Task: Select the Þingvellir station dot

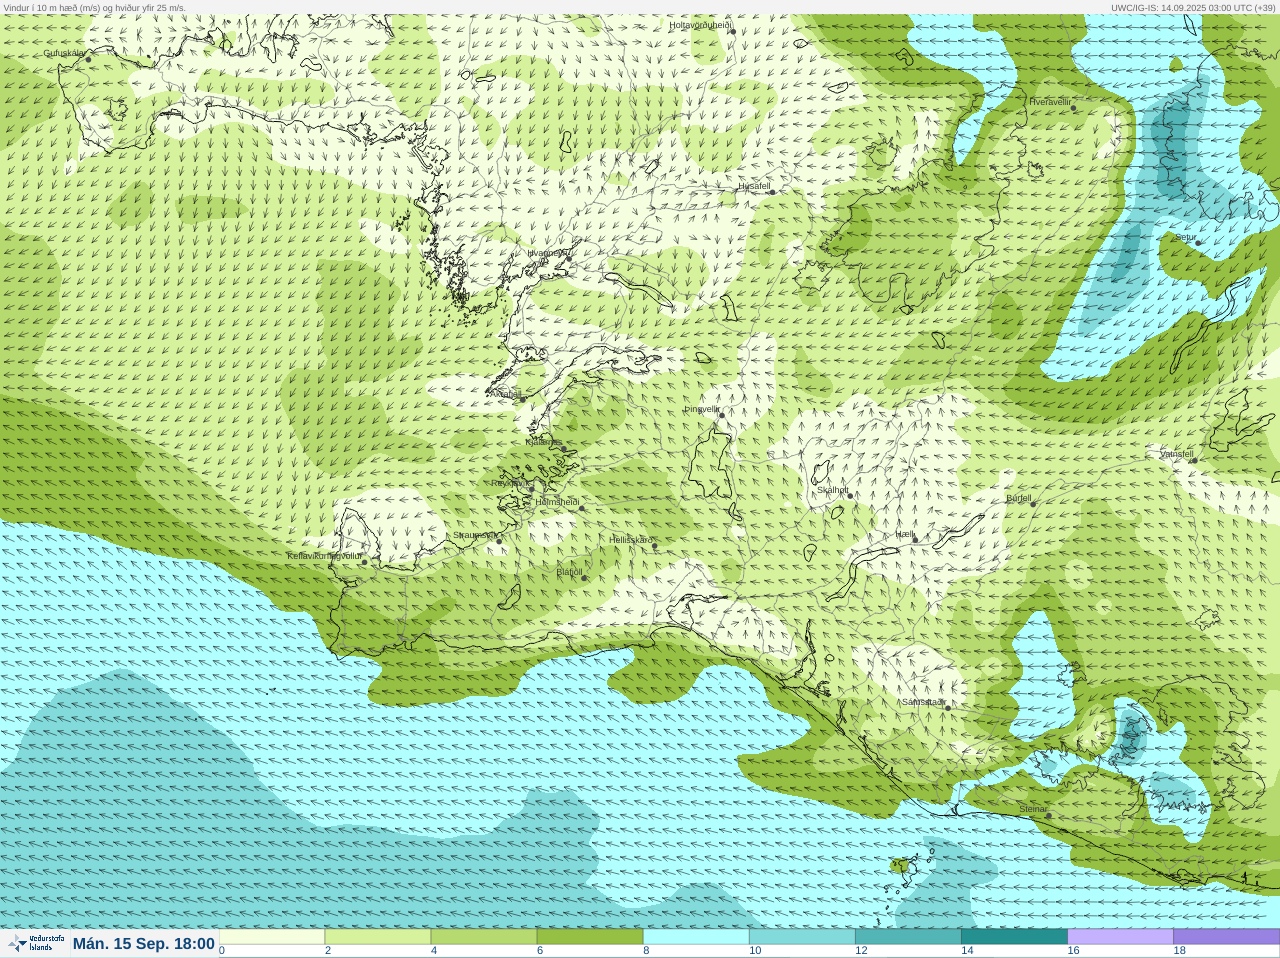Action: coord(721,414)
